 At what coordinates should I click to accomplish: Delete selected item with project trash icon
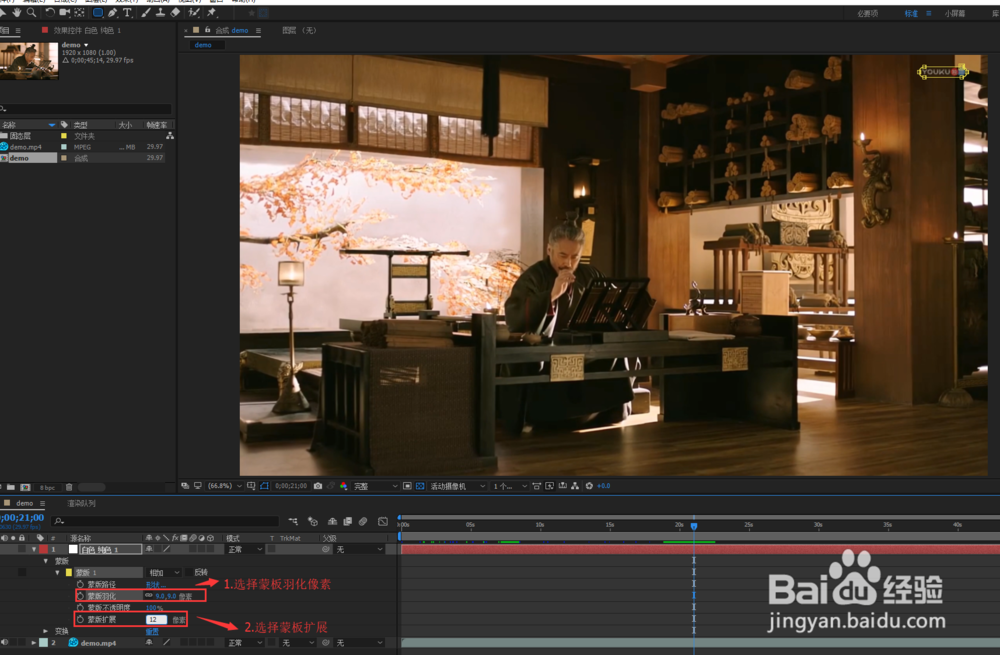pyautogui.click(x=69, y=487)
